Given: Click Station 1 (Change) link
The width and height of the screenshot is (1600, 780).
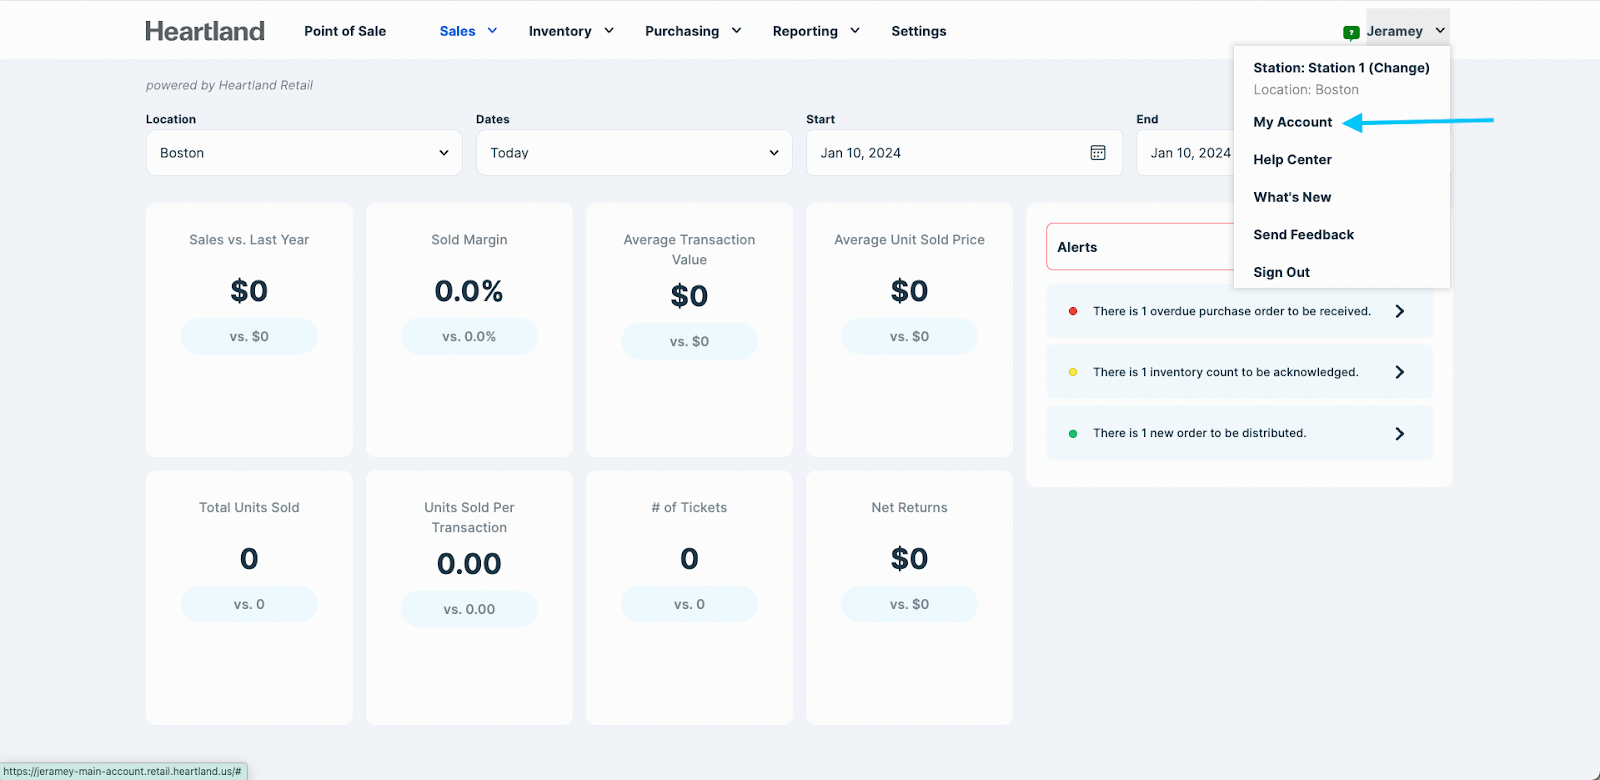Looking at the screenshot, I should [x=1341, y=68].
